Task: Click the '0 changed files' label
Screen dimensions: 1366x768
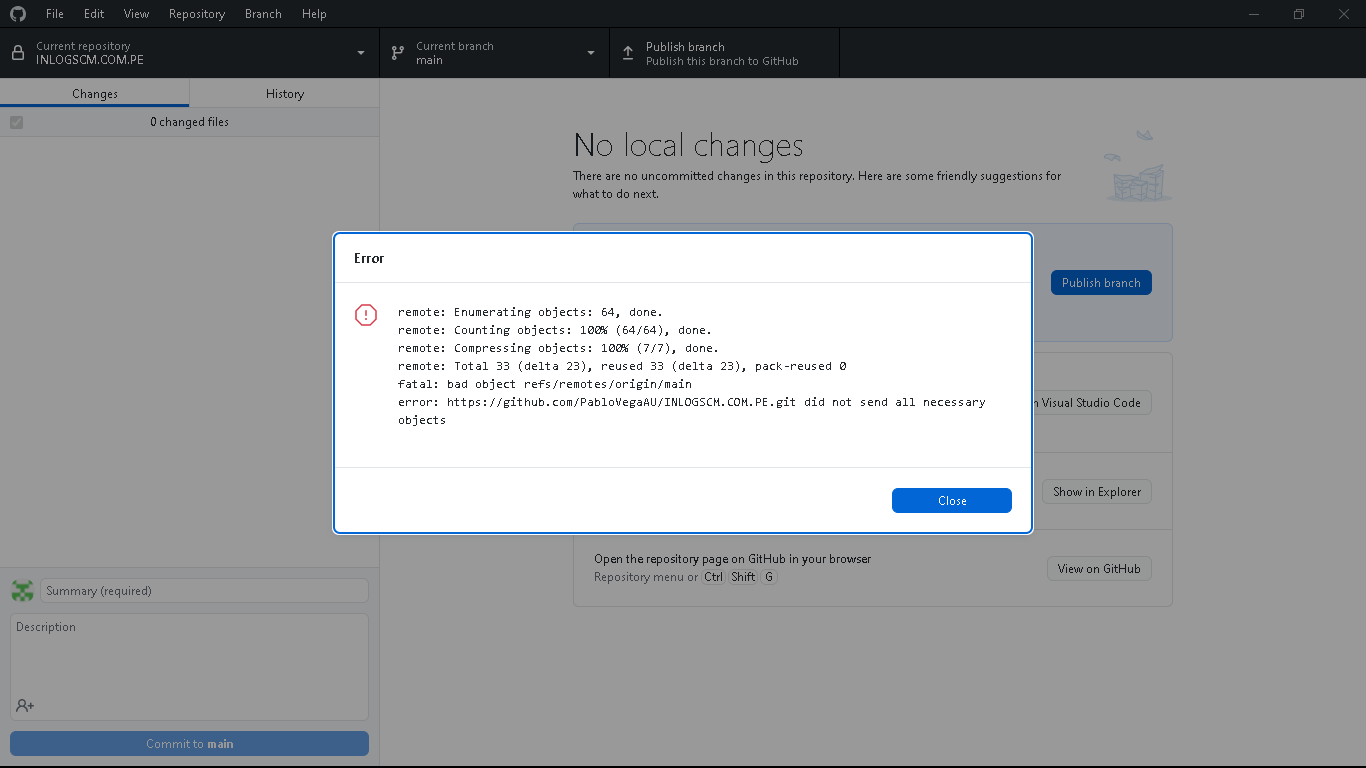Action: click(190, 122)
